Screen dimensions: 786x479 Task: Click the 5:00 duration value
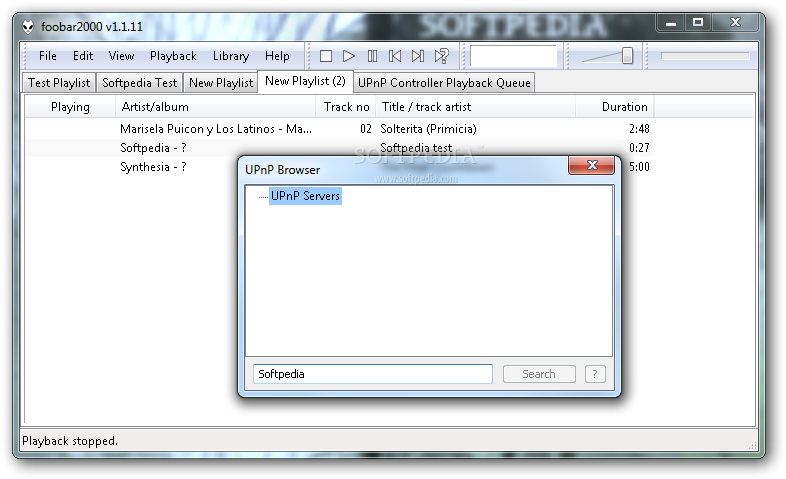coord(639,167)
